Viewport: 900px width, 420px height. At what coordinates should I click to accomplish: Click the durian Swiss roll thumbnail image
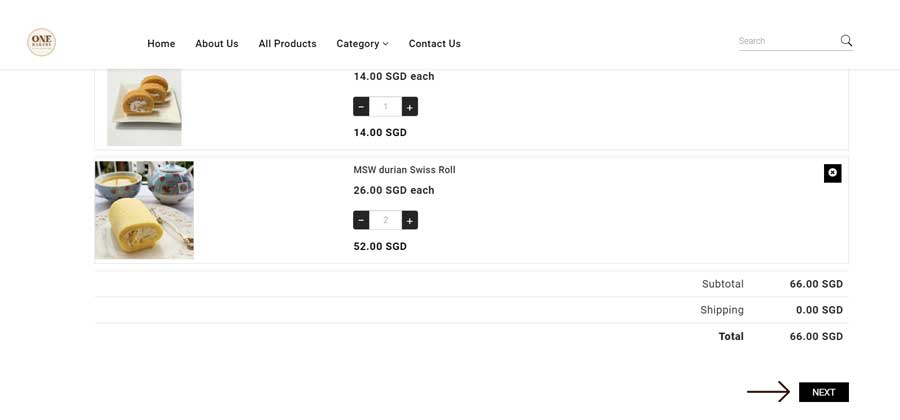[144, 210]
